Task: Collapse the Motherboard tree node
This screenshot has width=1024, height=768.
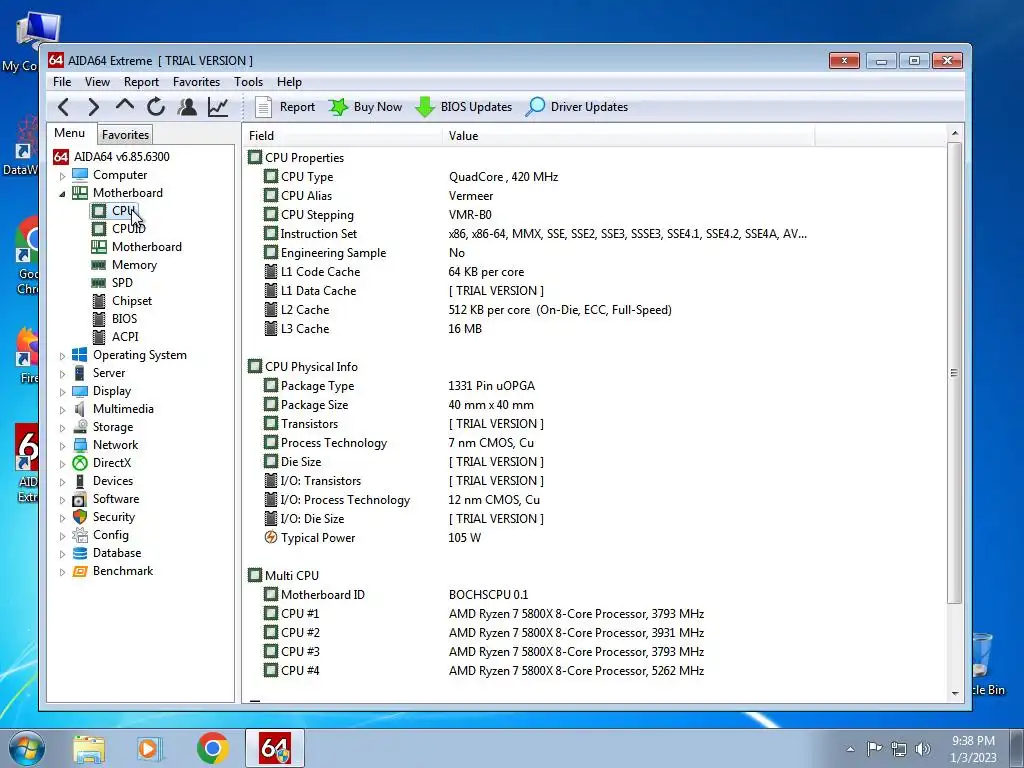Action: (63, 193)
